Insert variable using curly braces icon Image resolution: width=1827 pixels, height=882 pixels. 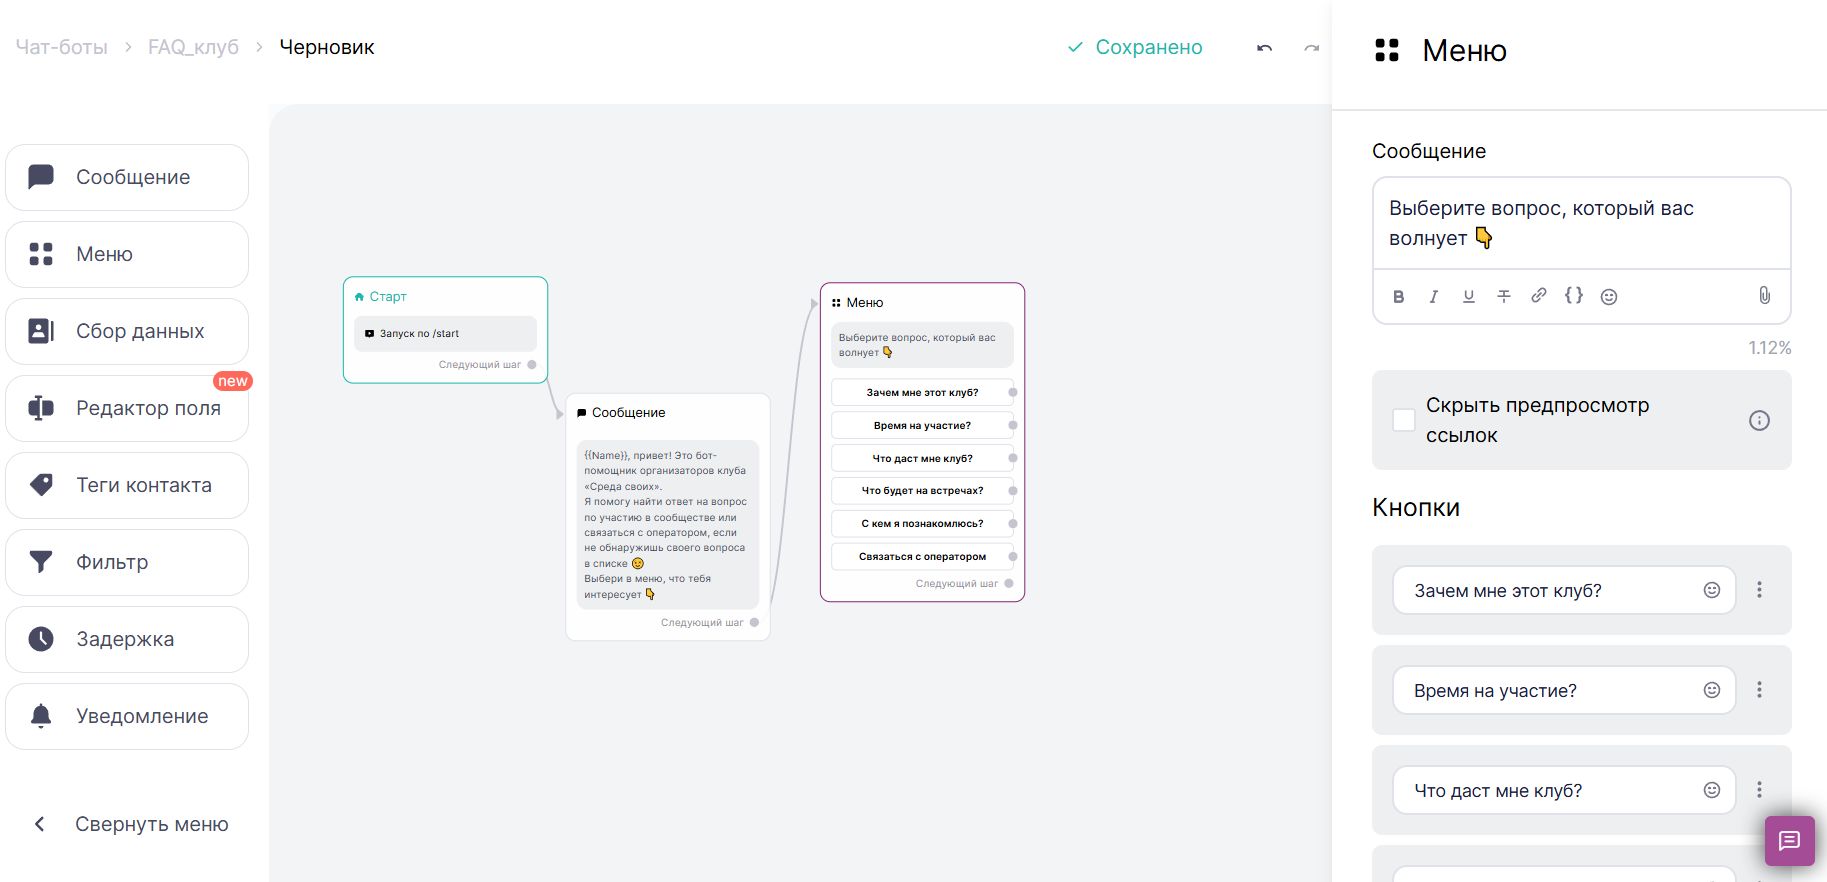pyautogui.click(x=1574, y=295)
